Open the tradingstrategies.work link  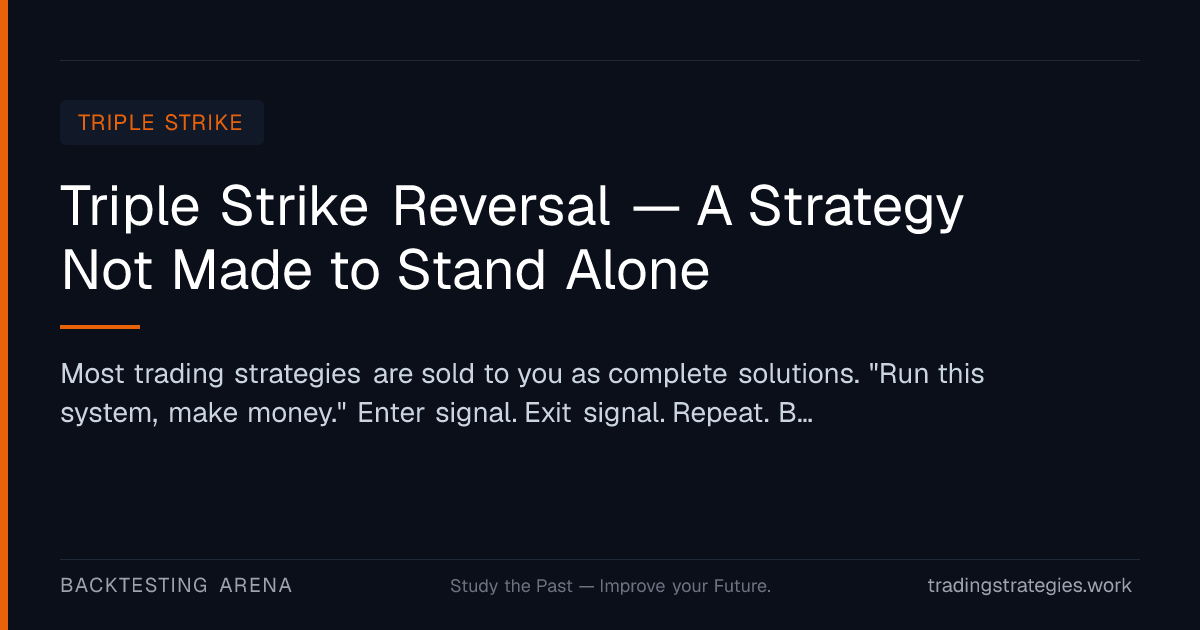(1030, 586)
